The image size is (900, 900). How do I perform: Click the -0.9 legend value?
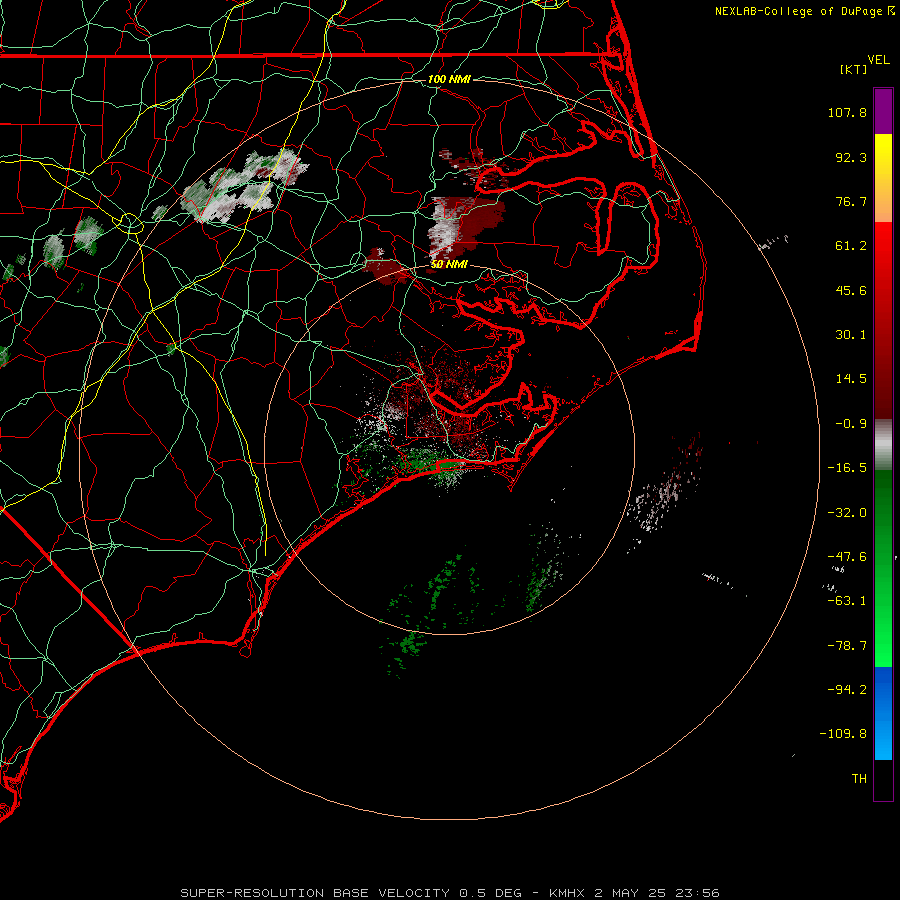pos(851,424)
